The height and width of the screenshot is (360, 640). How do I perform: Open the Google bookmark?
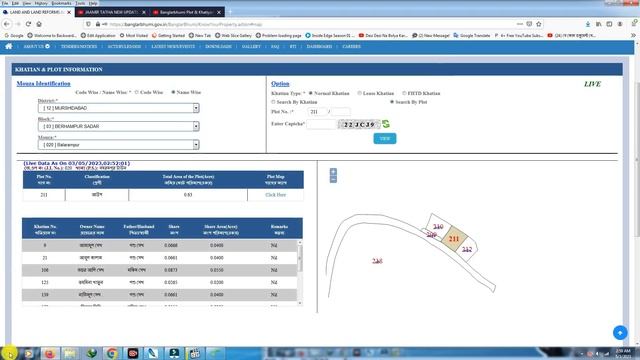14,36
